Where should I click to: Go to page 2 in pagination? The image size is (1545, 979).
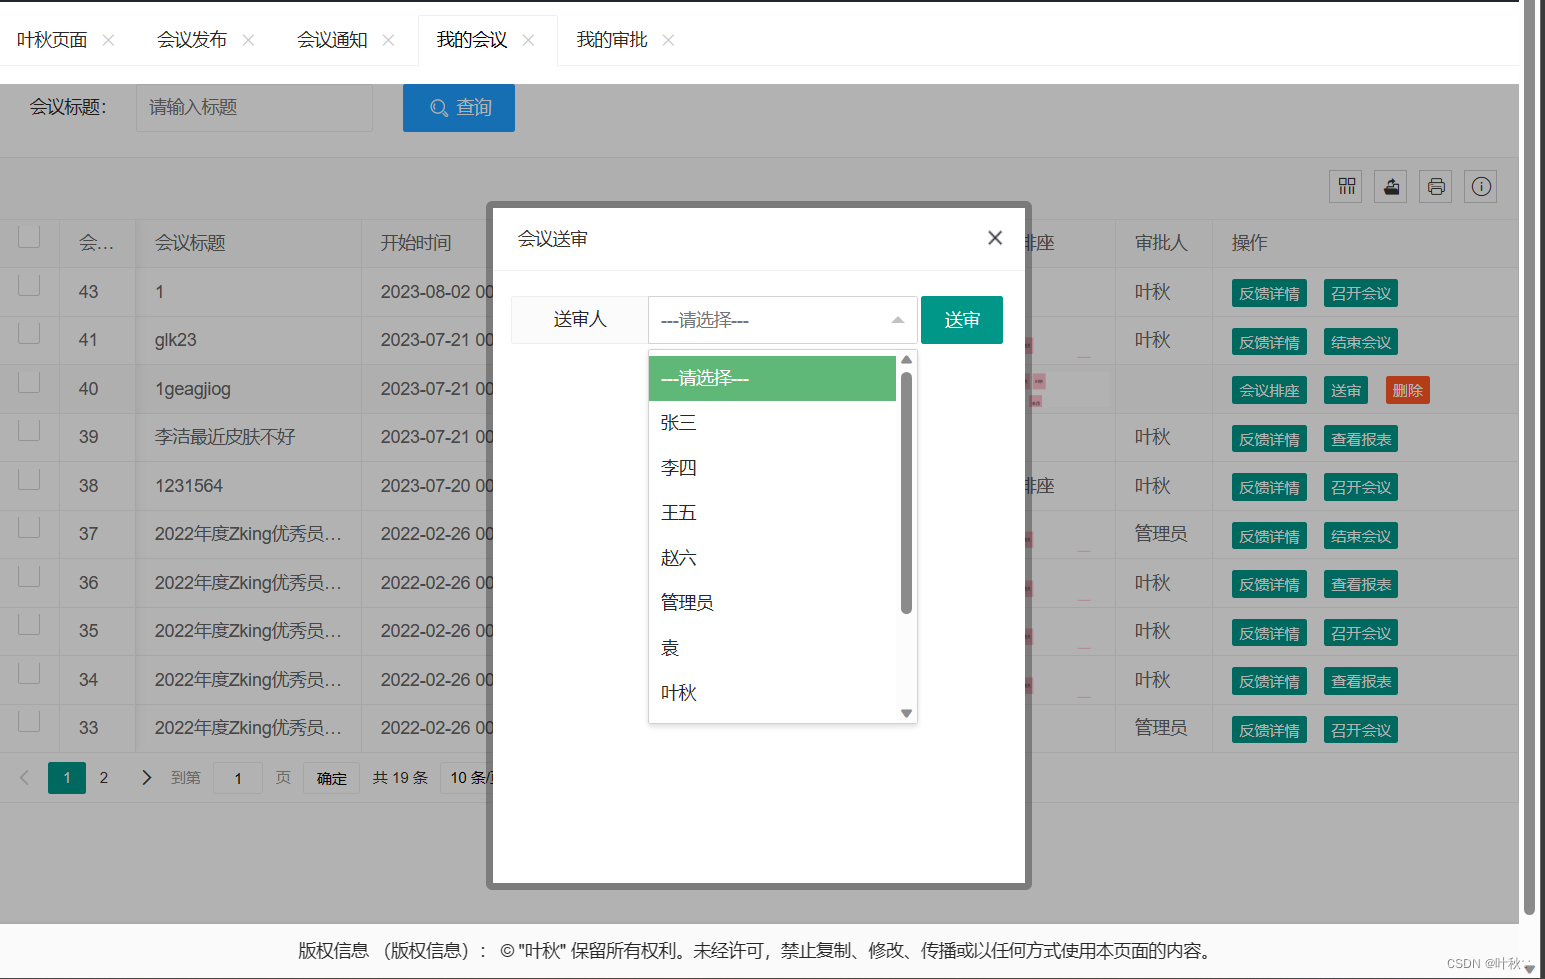coord(104,778)
